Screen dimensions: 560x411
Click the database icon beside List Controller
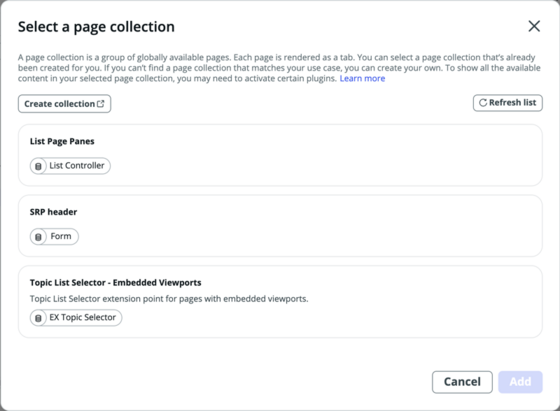(38, 166)
